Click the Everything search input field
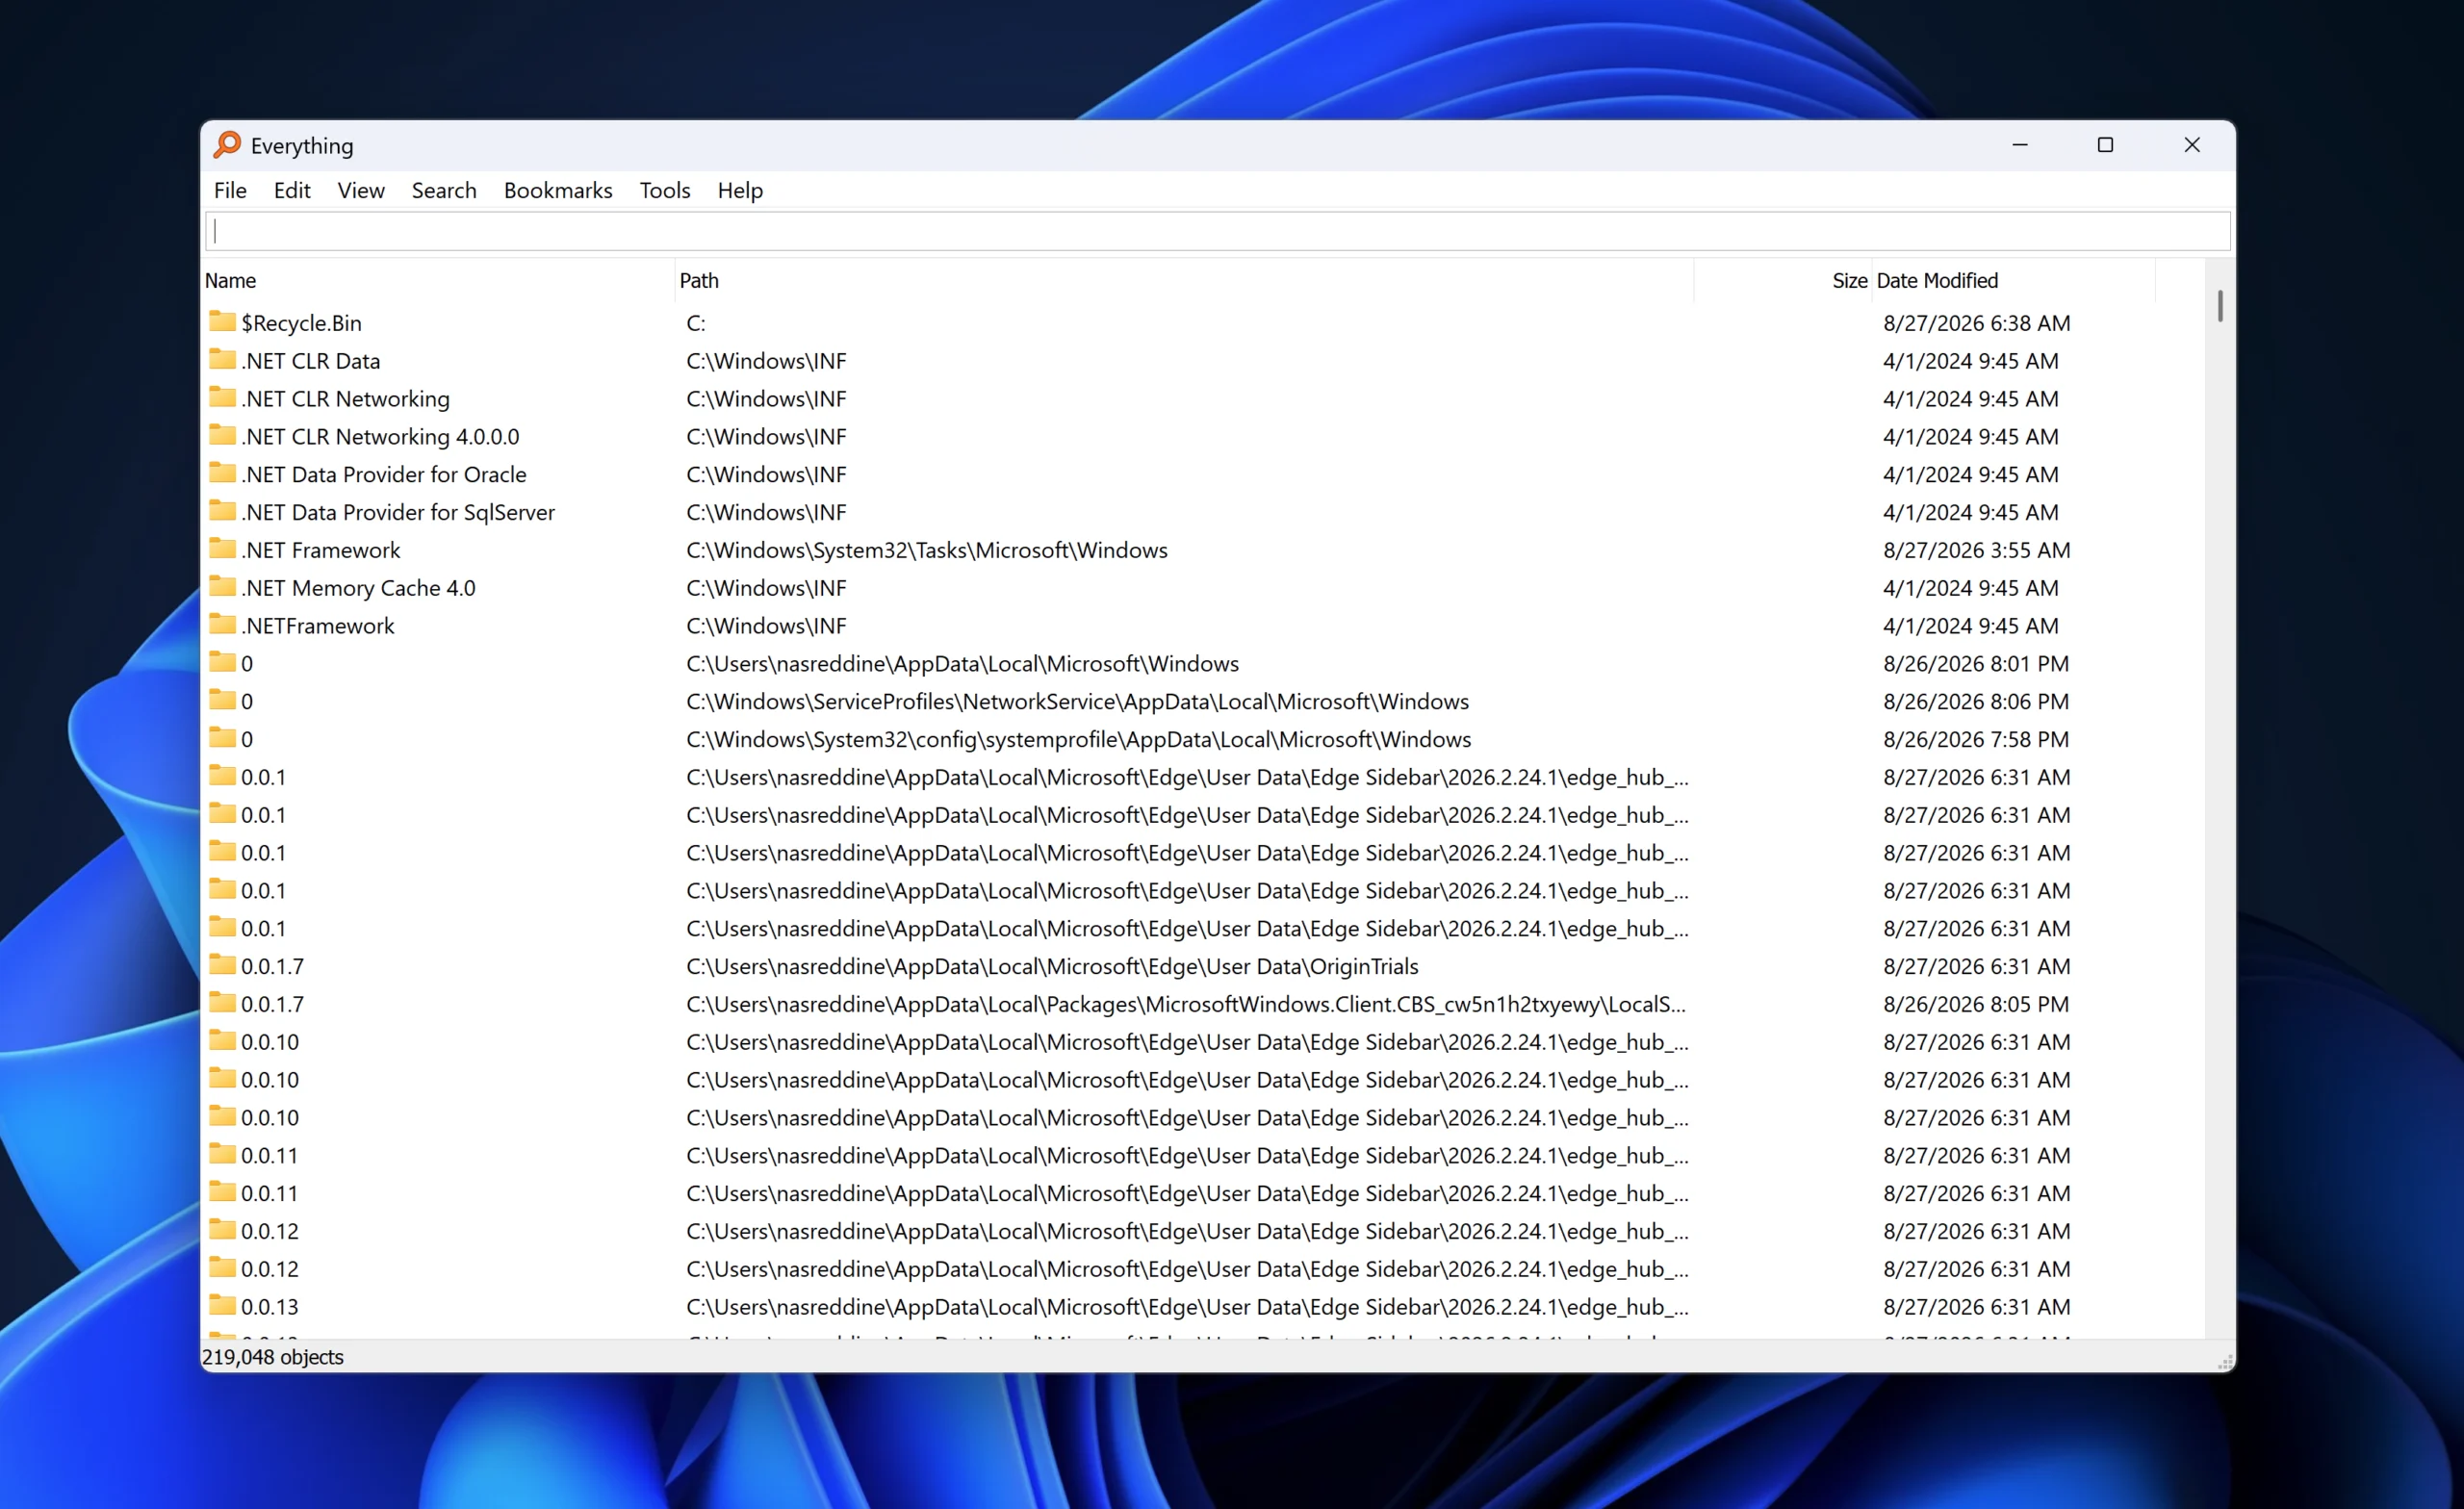 [1218, 231]
